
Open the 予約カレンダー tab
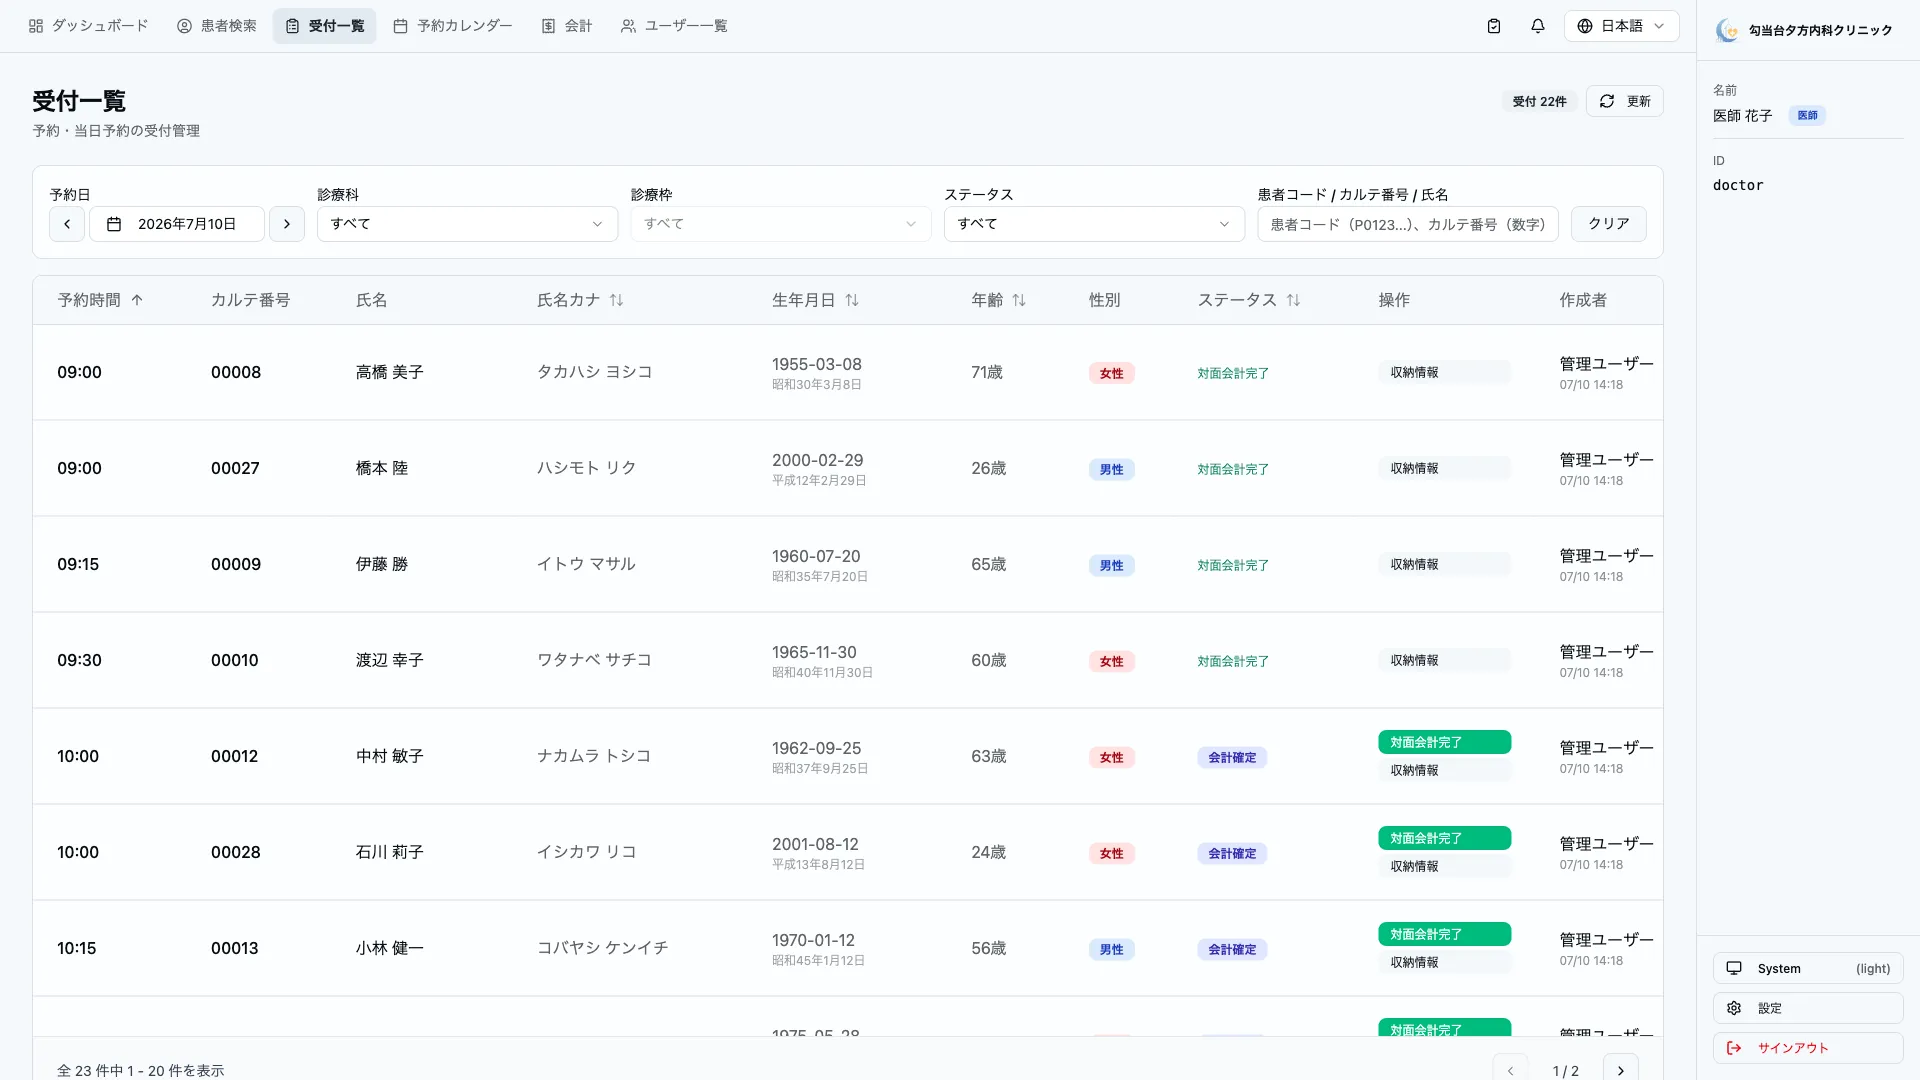[x=453, y=26]
